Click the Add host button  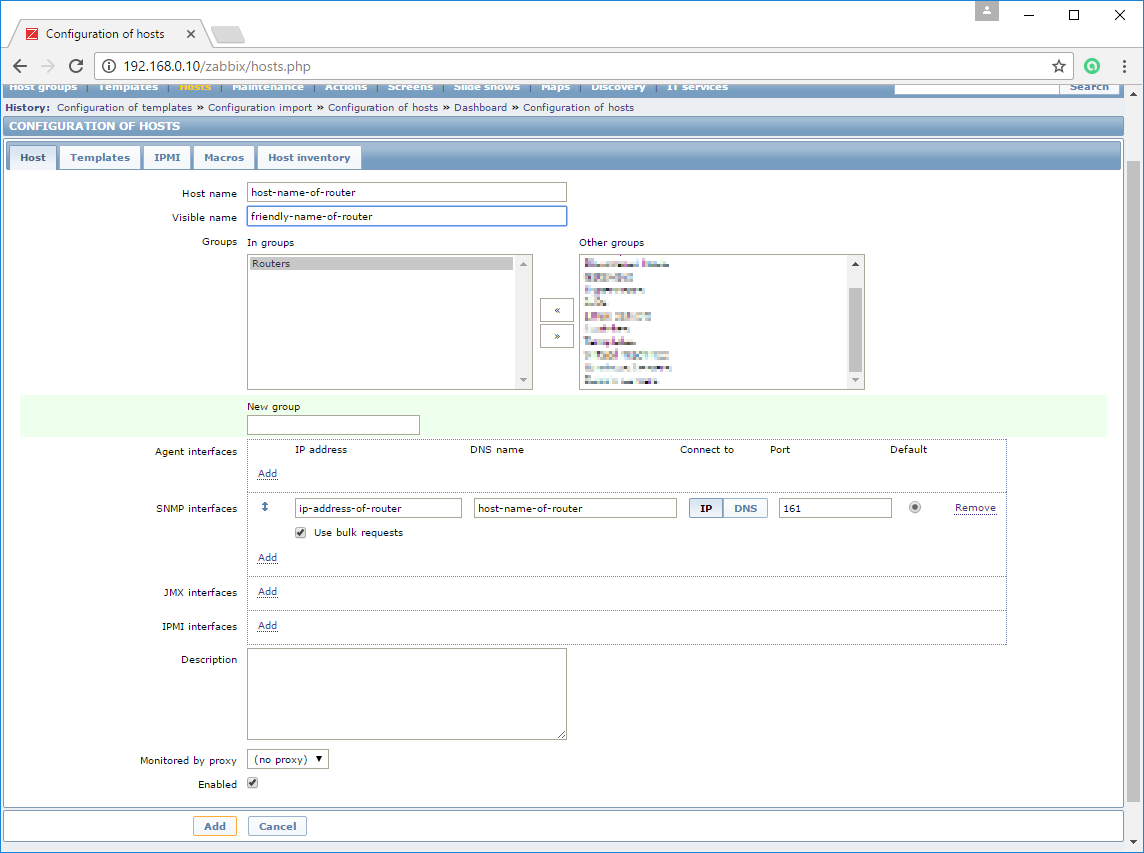coord(214,826)
